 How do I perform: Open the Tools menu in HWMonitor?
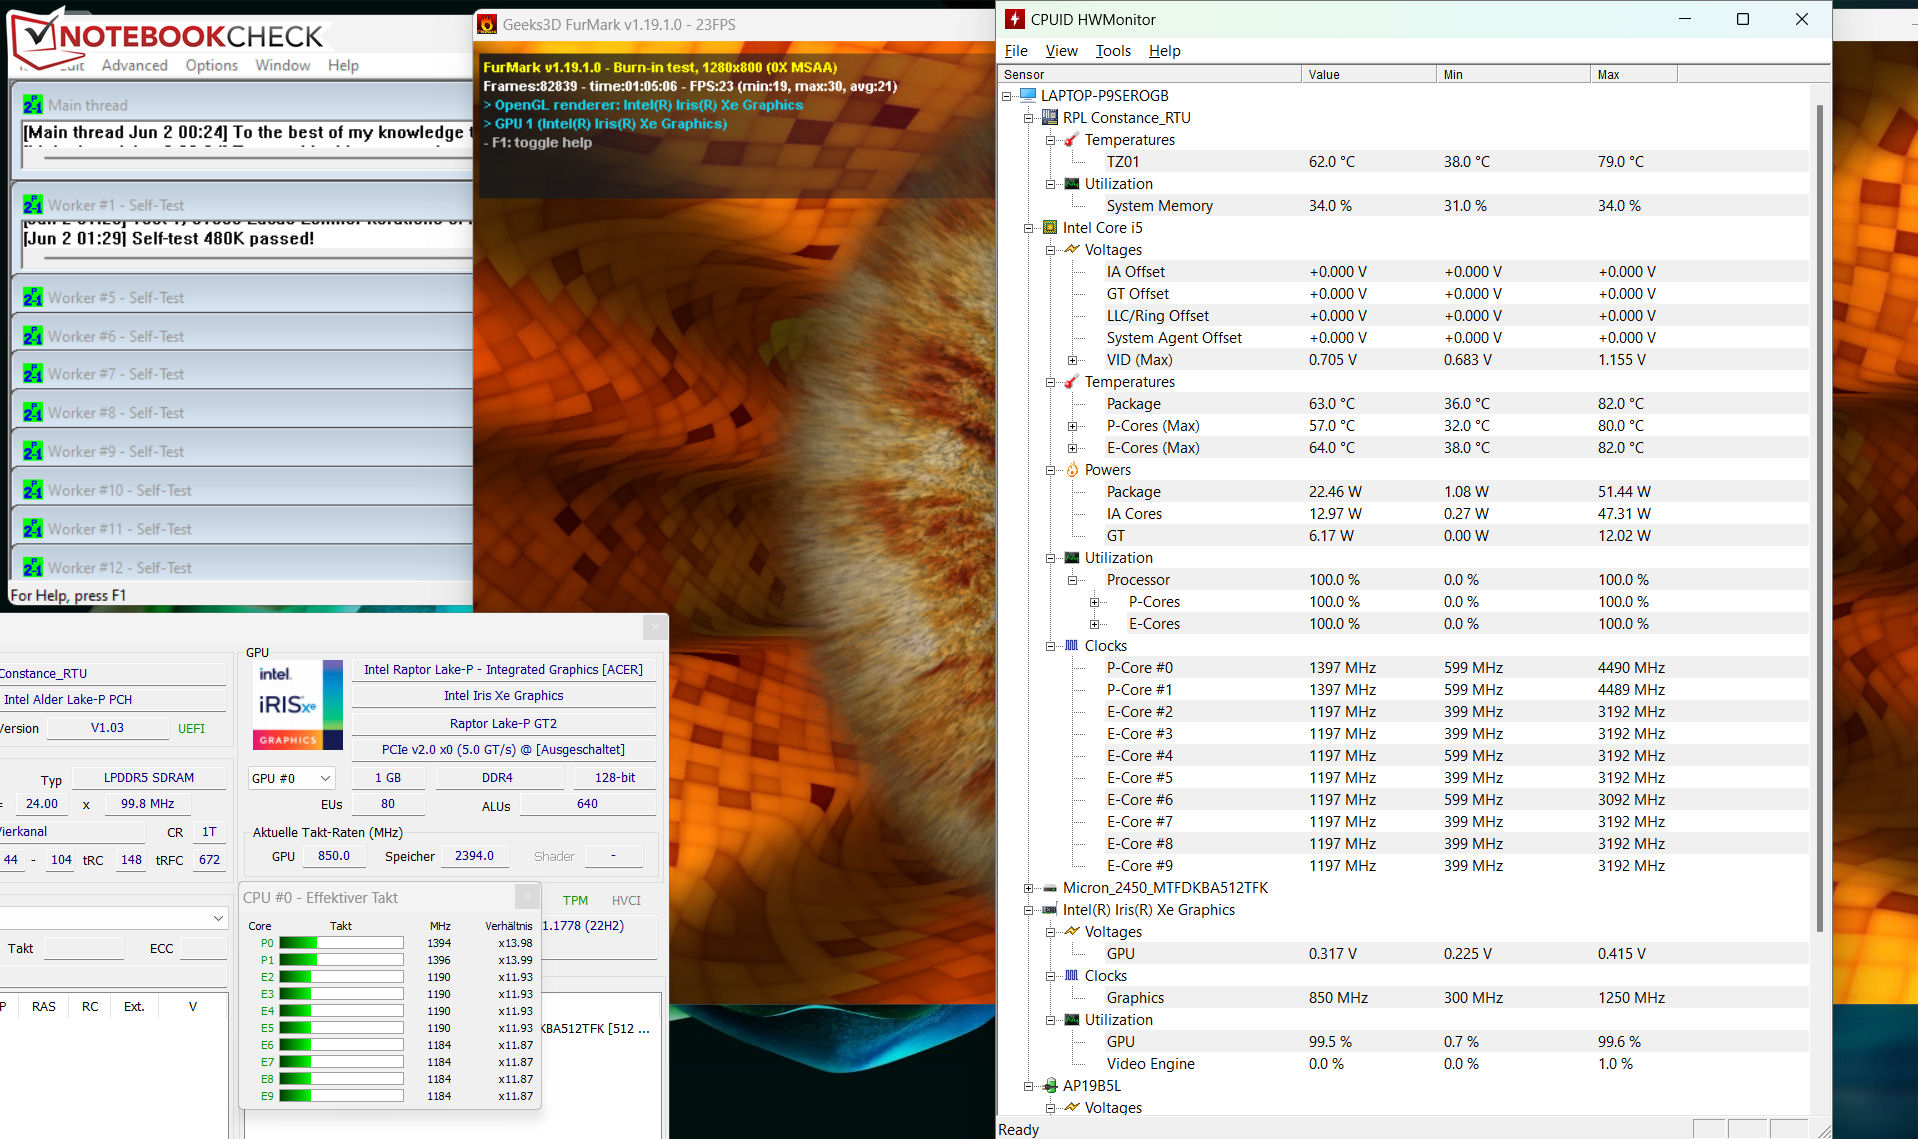(1113, 51)
